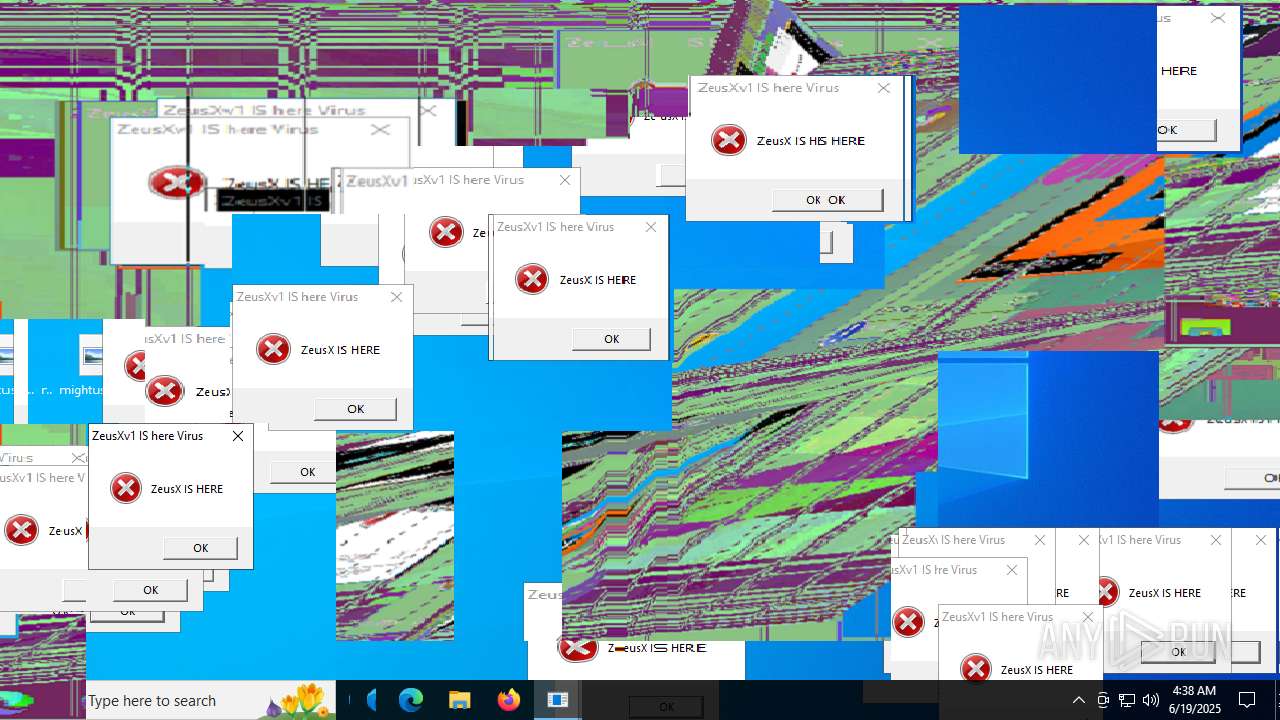Close the dialog saying 'ZeusX IS HIS HERE'
Viewport: 1280px width, 720px height.
point(884,88)
